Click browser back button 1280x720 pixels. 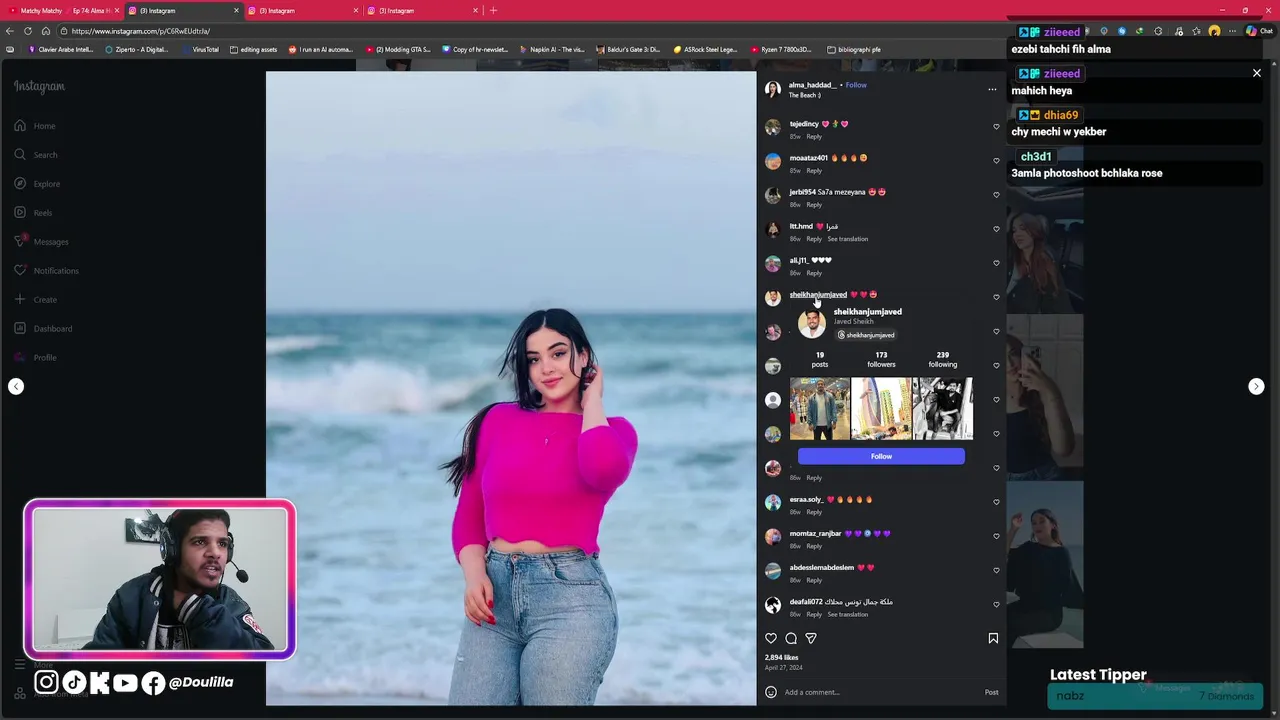click(x=9, y=31)
